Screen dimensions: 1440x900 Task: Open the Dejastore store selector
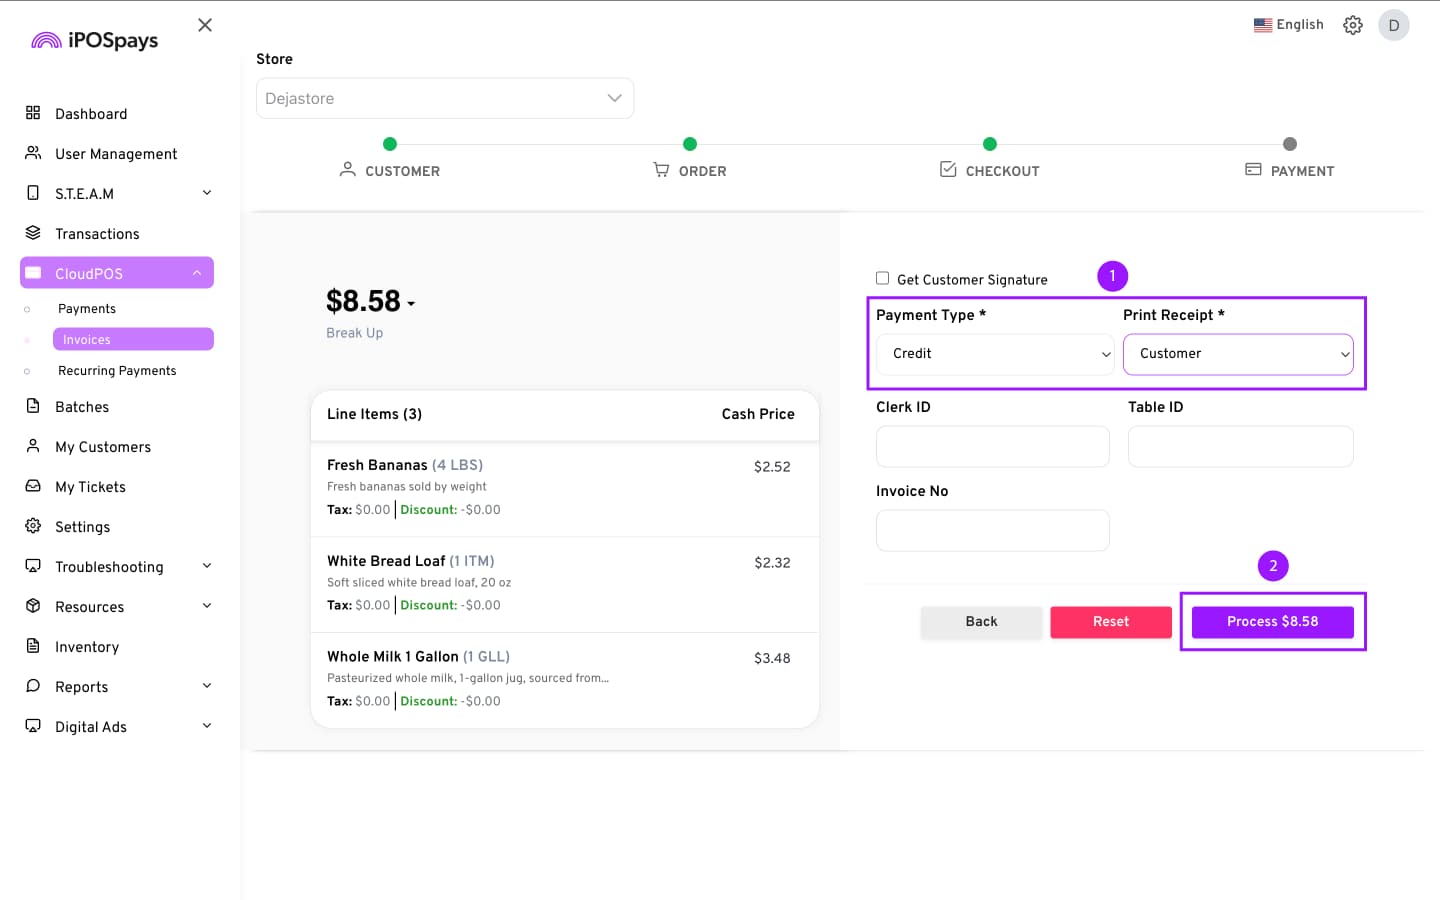point(445,98)
